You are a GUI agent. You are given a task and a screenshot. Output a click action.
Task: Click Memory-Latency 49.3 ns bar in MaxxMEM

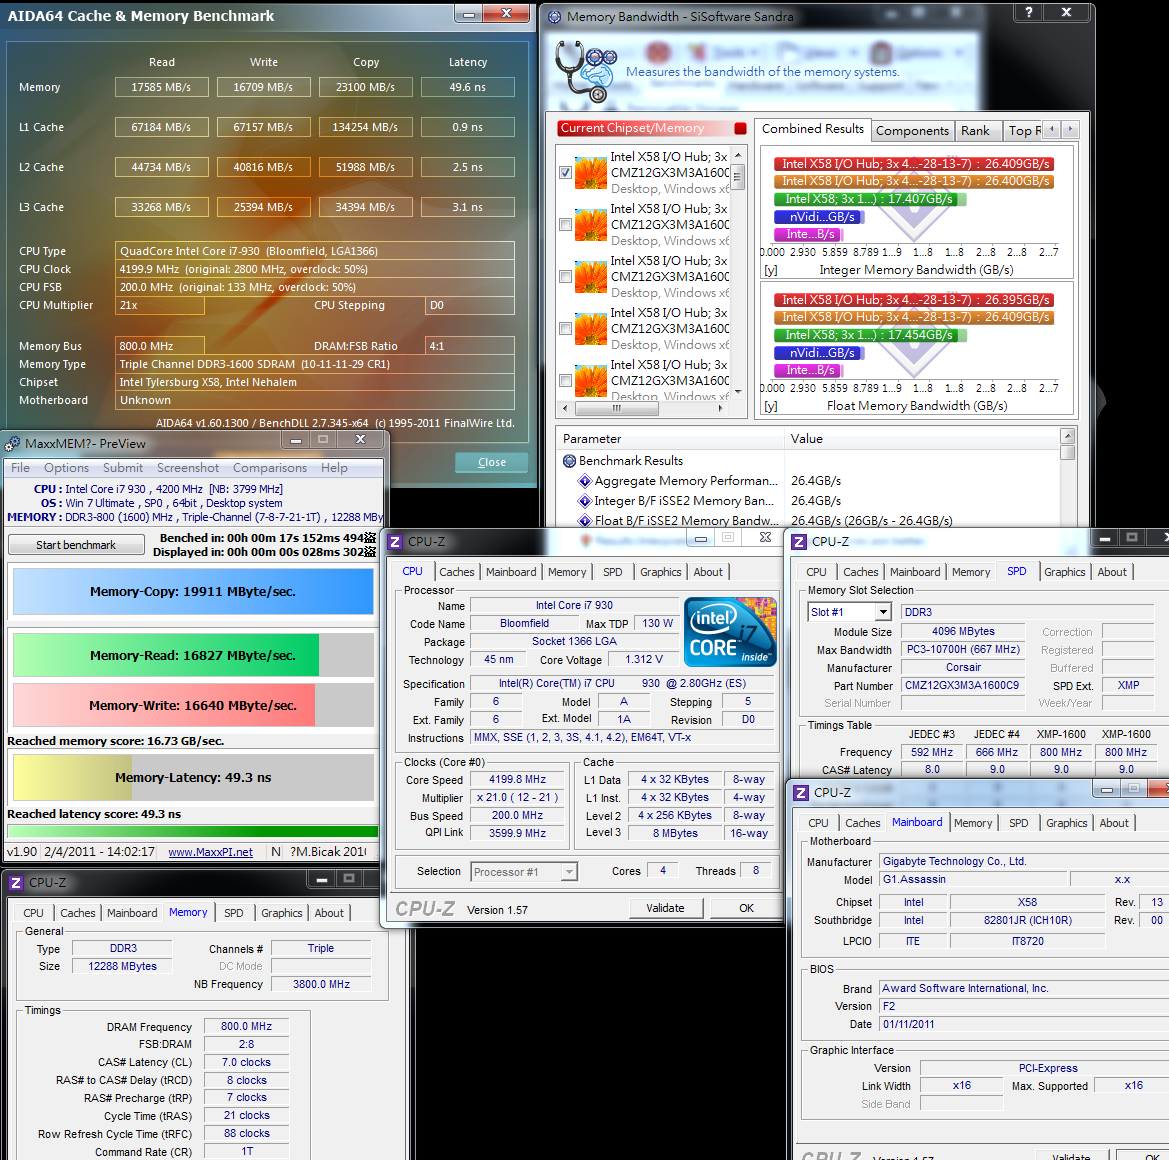pos(193,778)
